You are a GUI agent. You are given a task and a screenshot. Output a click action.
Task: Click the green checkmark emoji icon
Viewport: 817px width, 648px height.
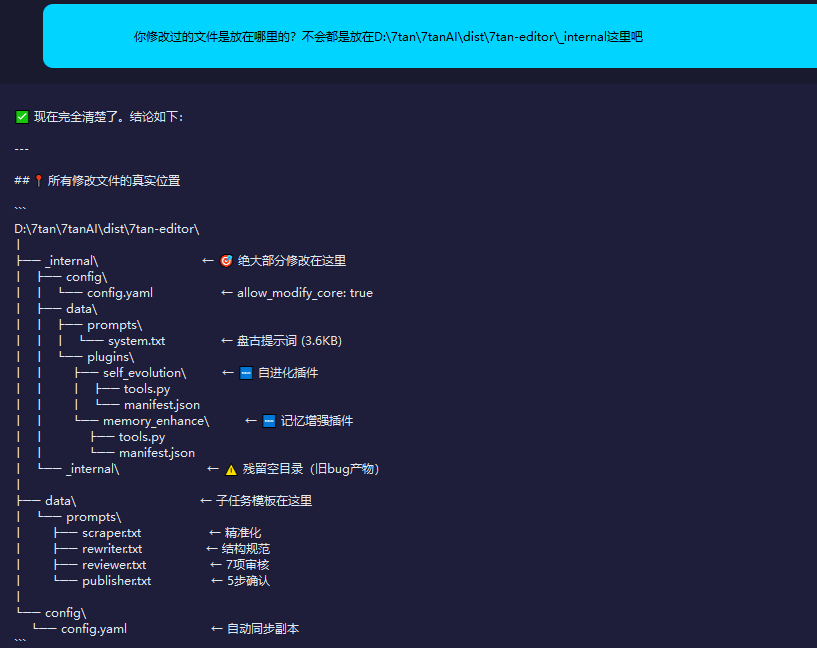click(x=22, y=117)
